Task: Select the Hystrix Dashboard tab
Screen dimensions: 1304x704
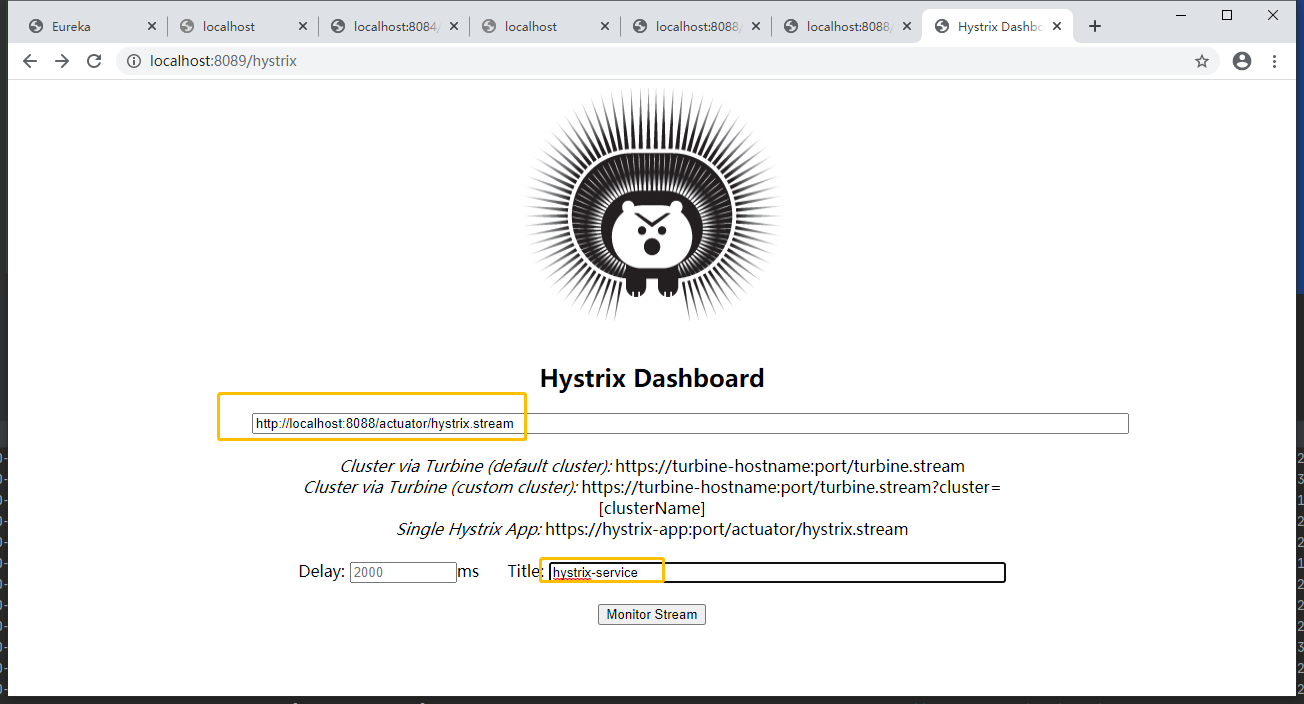Action: click(x=997, y=27)
